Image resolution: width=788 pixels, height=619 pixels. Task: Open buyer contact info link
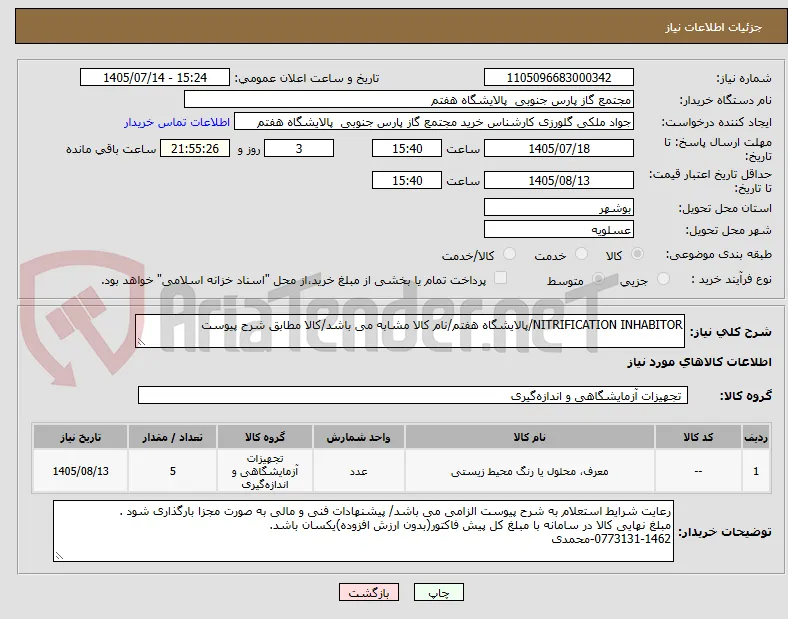177,122
